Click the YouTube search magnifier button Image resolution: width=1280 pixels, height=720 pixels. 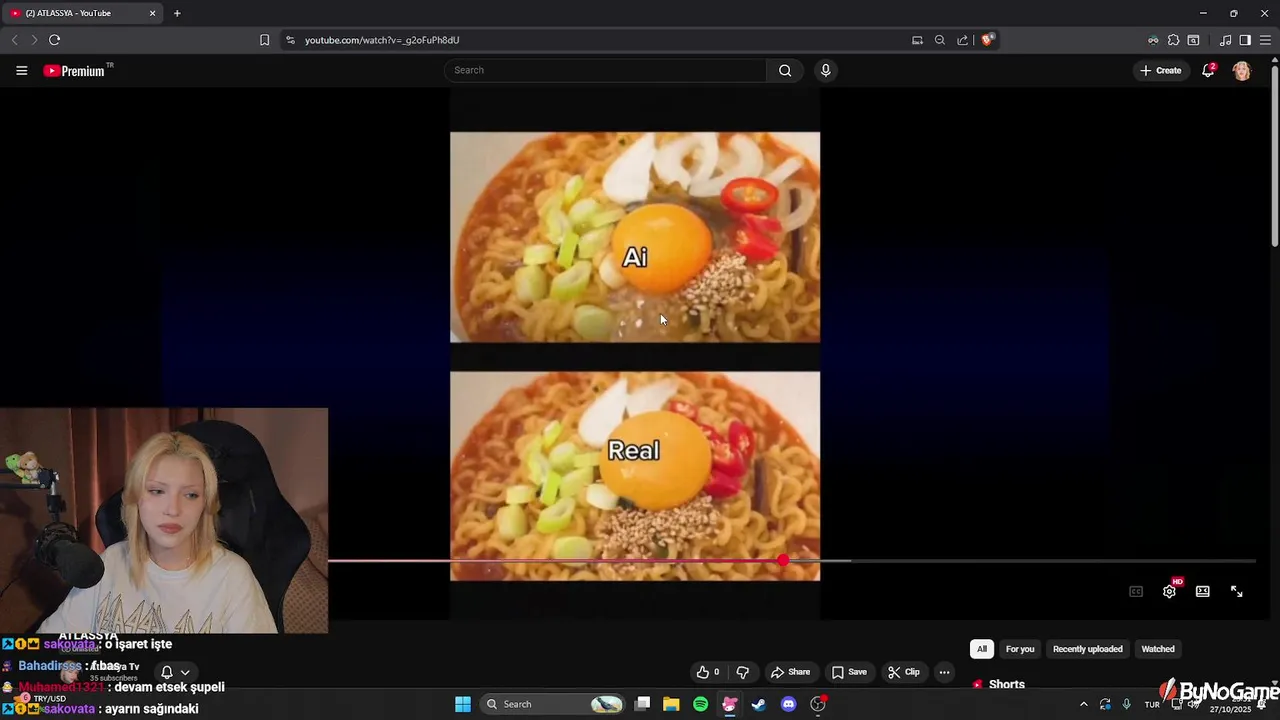point(785,70)
